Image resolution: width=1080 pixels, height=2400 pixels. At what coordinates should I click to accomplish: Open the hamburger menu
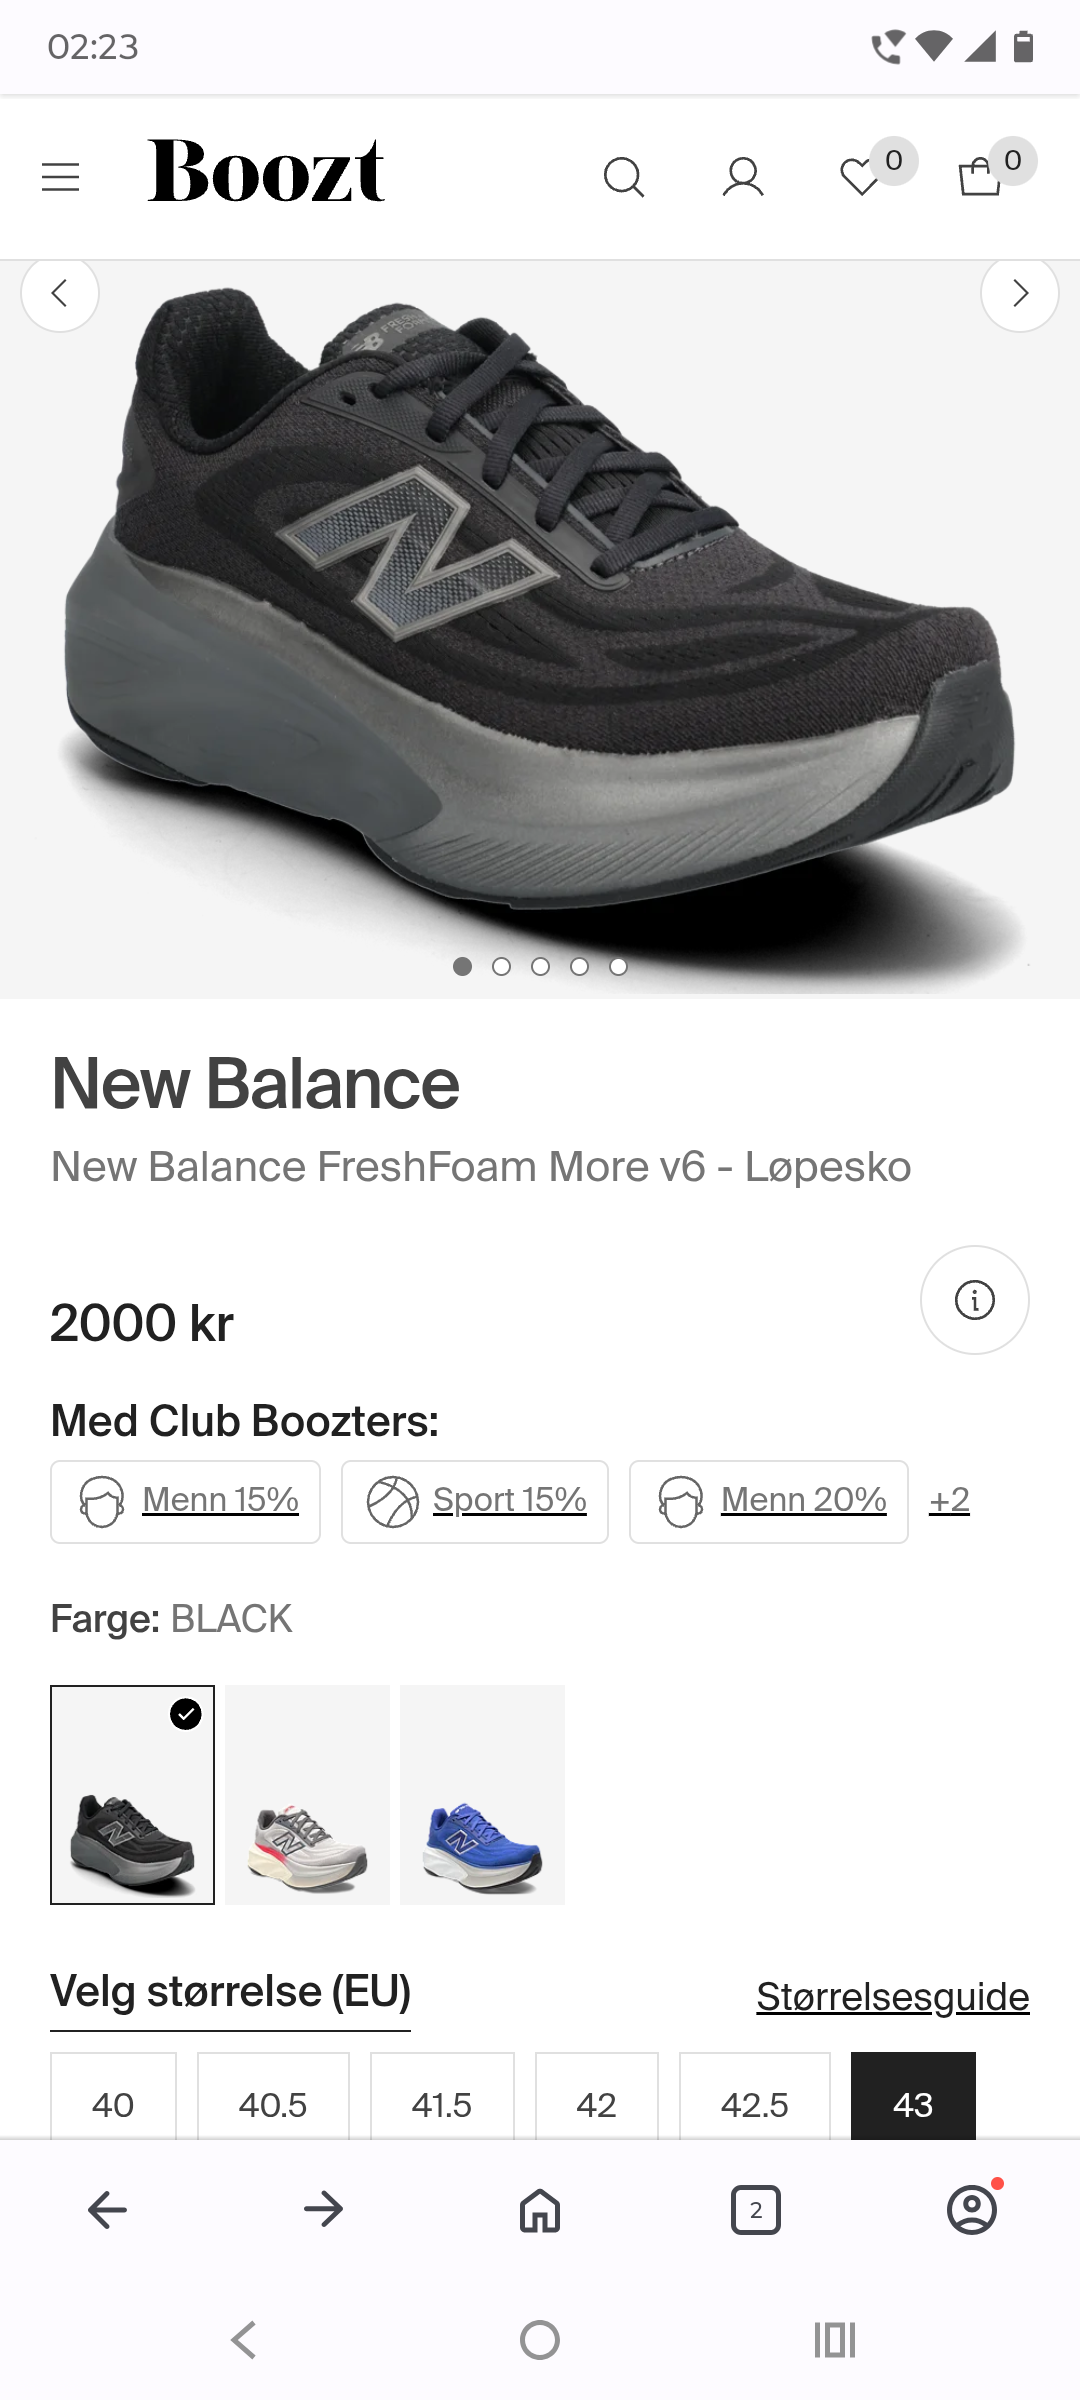pyautogui.click(x=60, y=178)
